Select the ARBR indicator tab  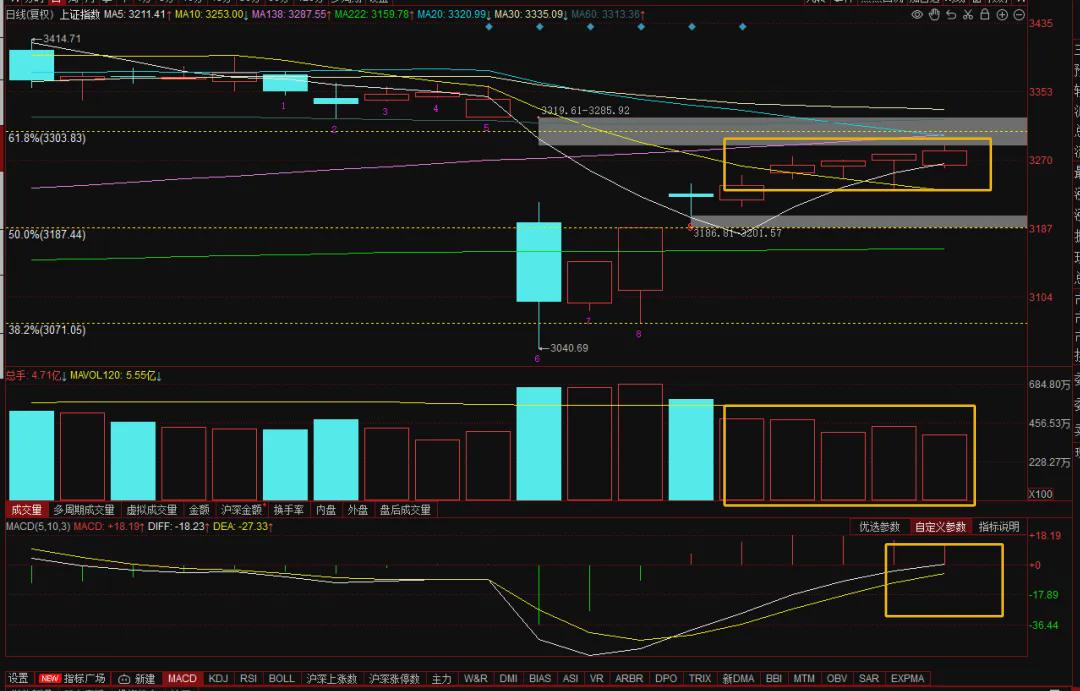point(629,679)
